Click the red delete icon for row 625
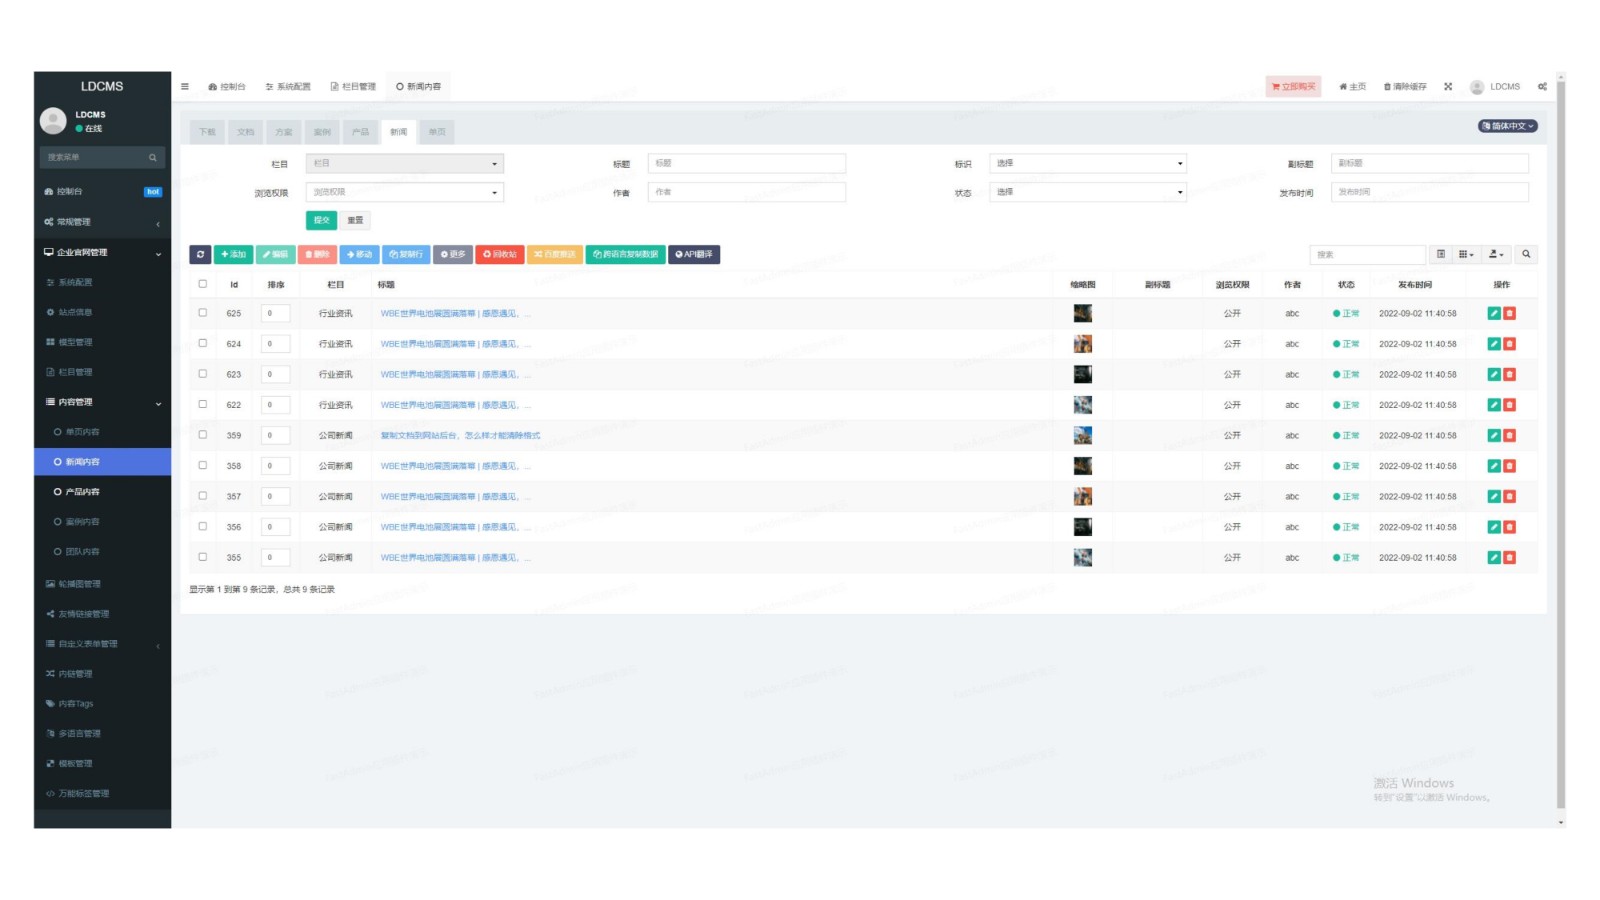This screenshot has height=900, width=1600. tap(1510, 313)
